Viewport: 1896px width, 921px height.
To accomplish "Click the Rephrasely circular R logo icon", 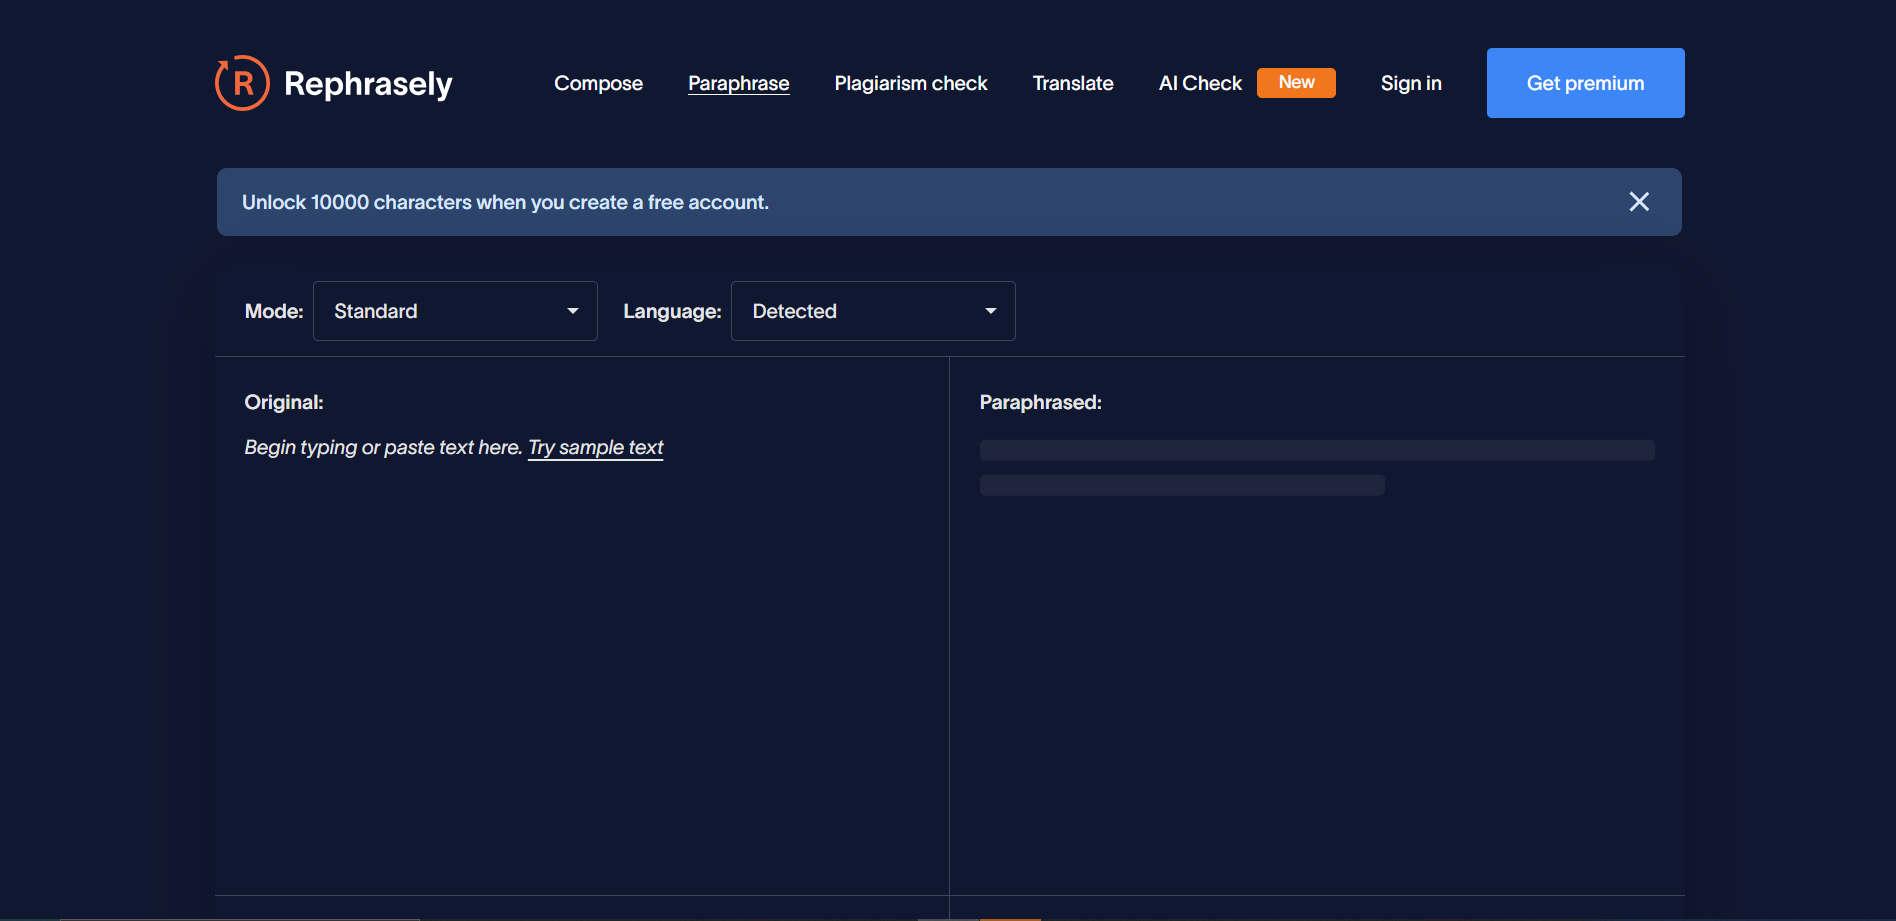I will tap(242, 83).
